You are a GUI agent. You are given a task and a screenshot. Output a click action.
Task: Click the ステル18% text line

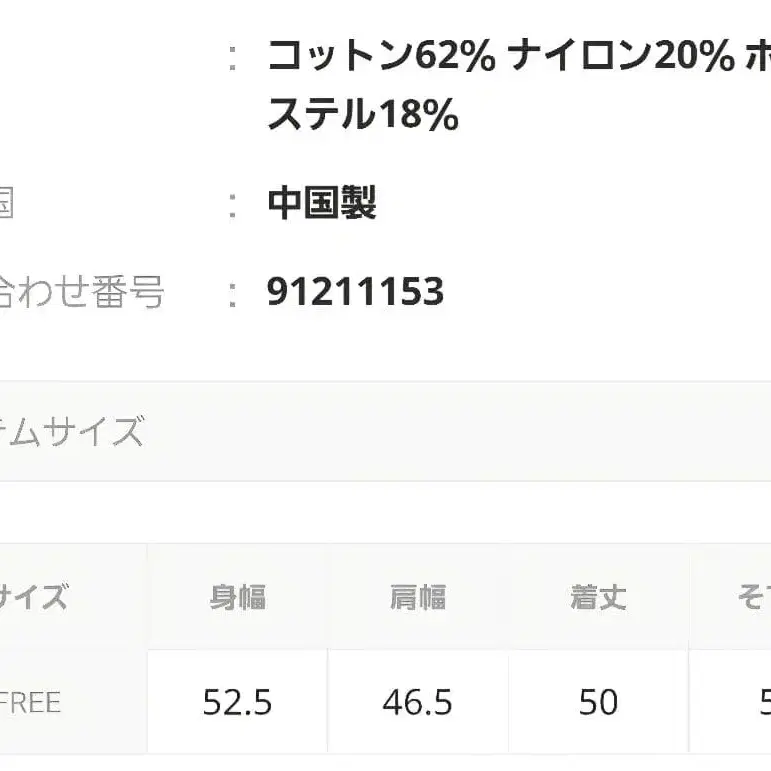(x=363, y=116)
